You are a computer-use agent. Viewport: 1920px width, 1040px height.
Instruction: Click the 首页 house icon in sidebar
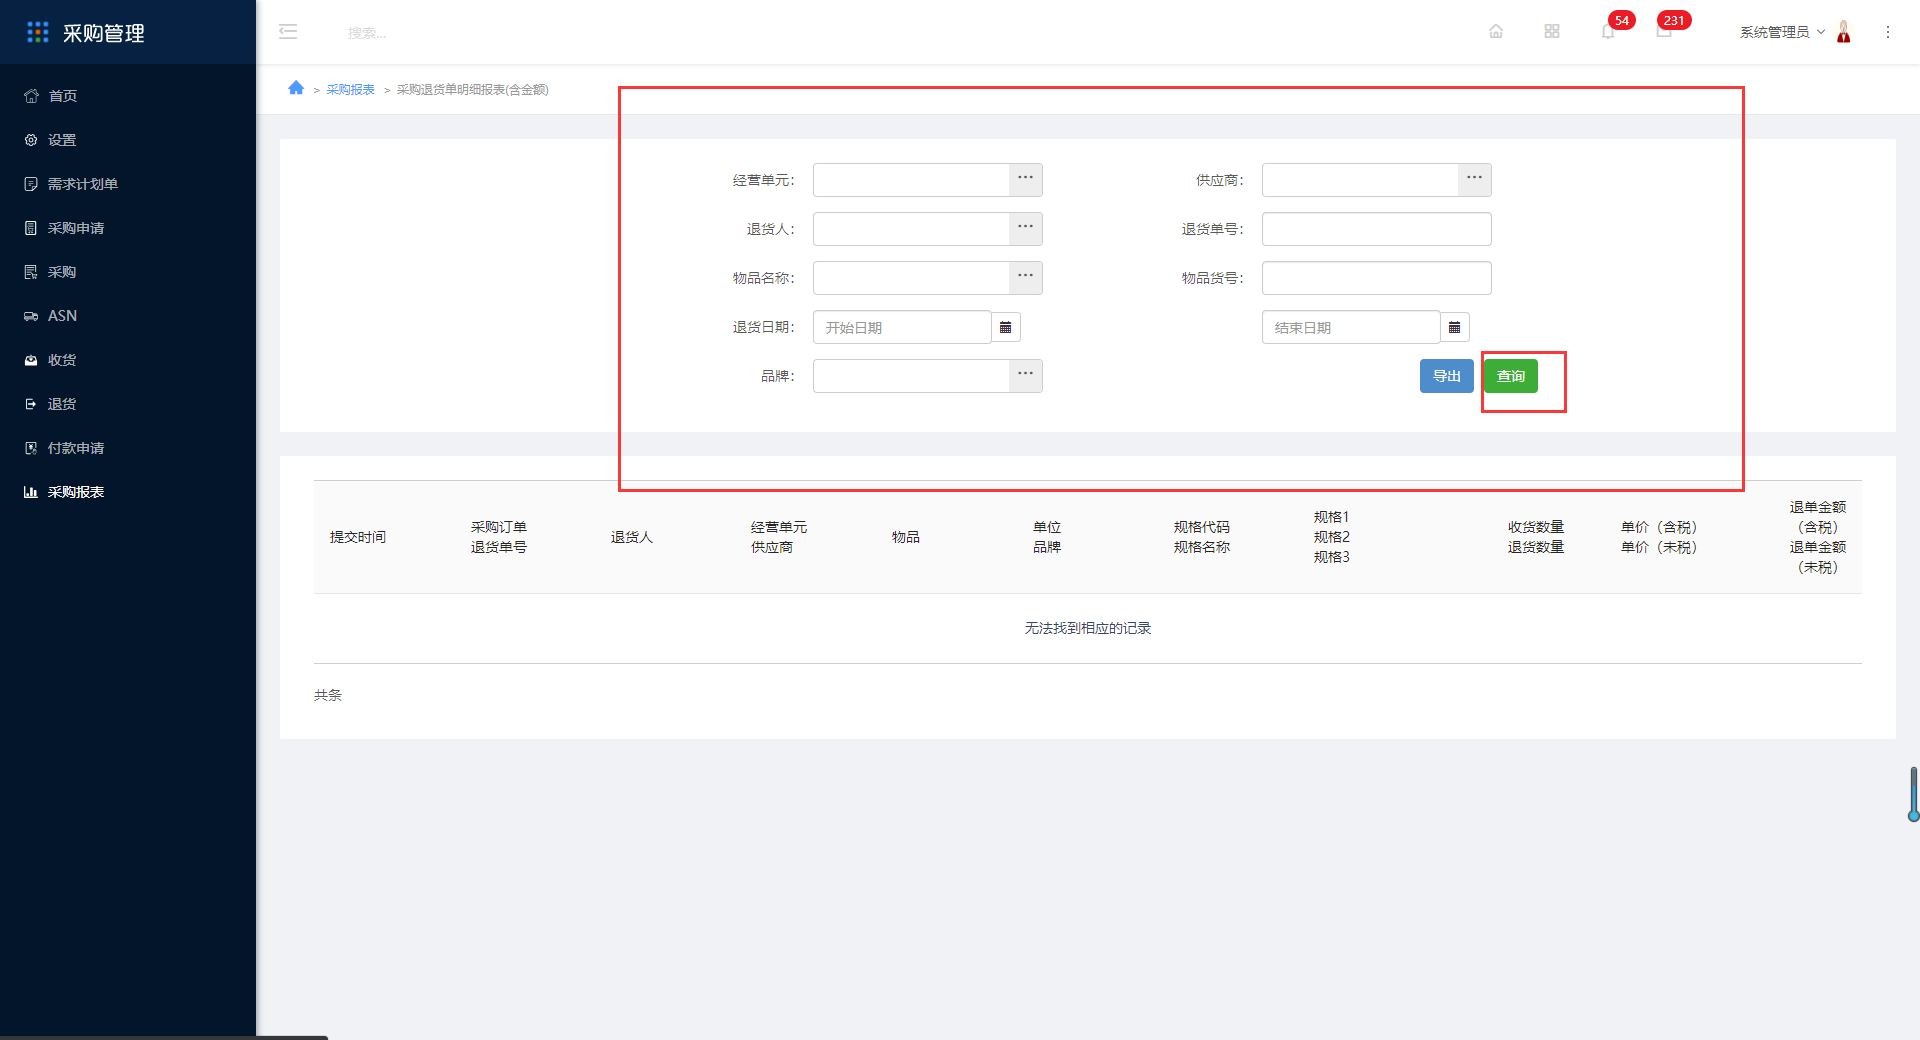tap(31, 96)
